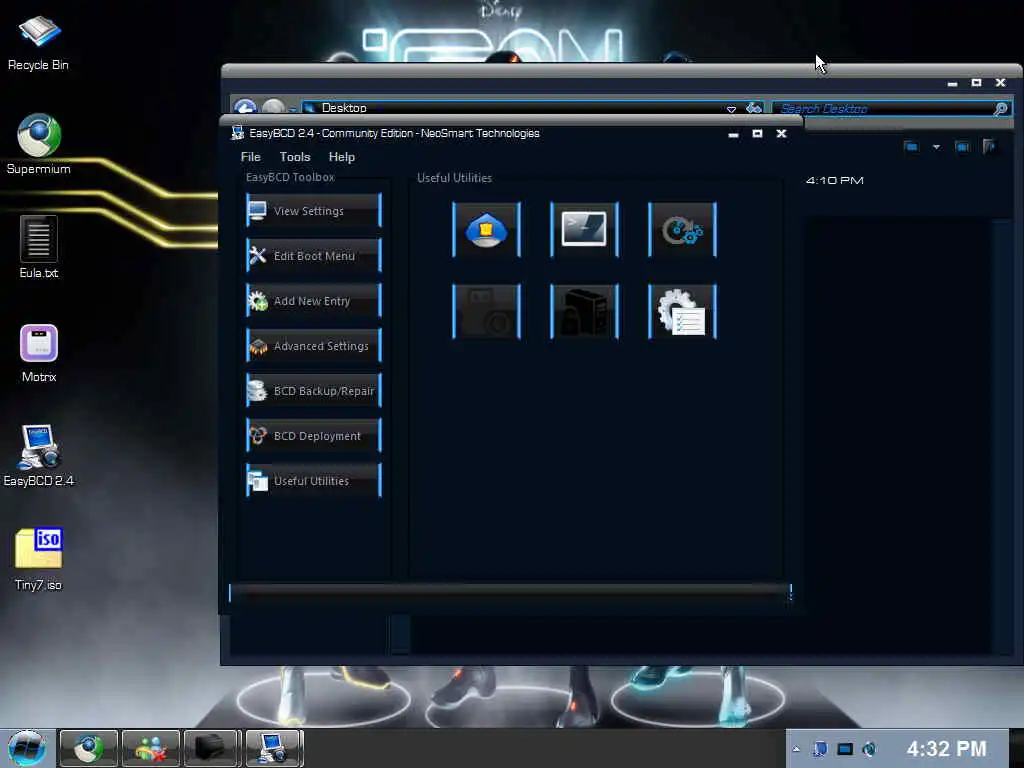Launch the gear-with-checklist utility icon
The height and width of the screenshot is (768, 1024).
(x=682, y=312)
